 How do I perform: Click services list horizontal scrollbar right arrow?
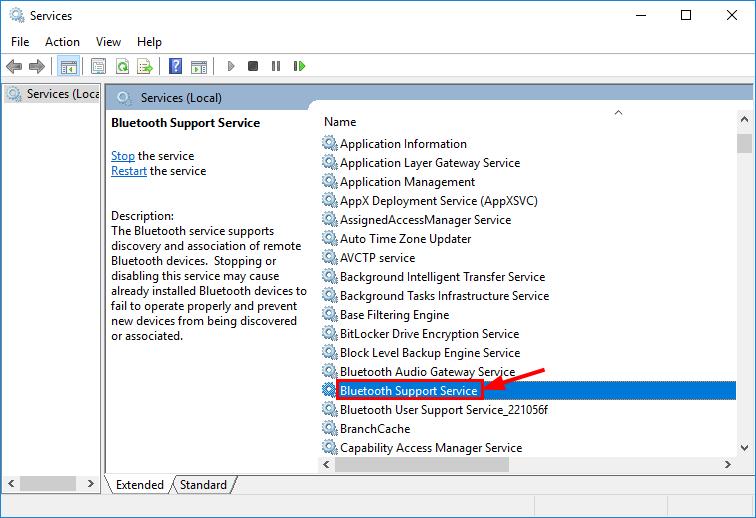point(728,464)
